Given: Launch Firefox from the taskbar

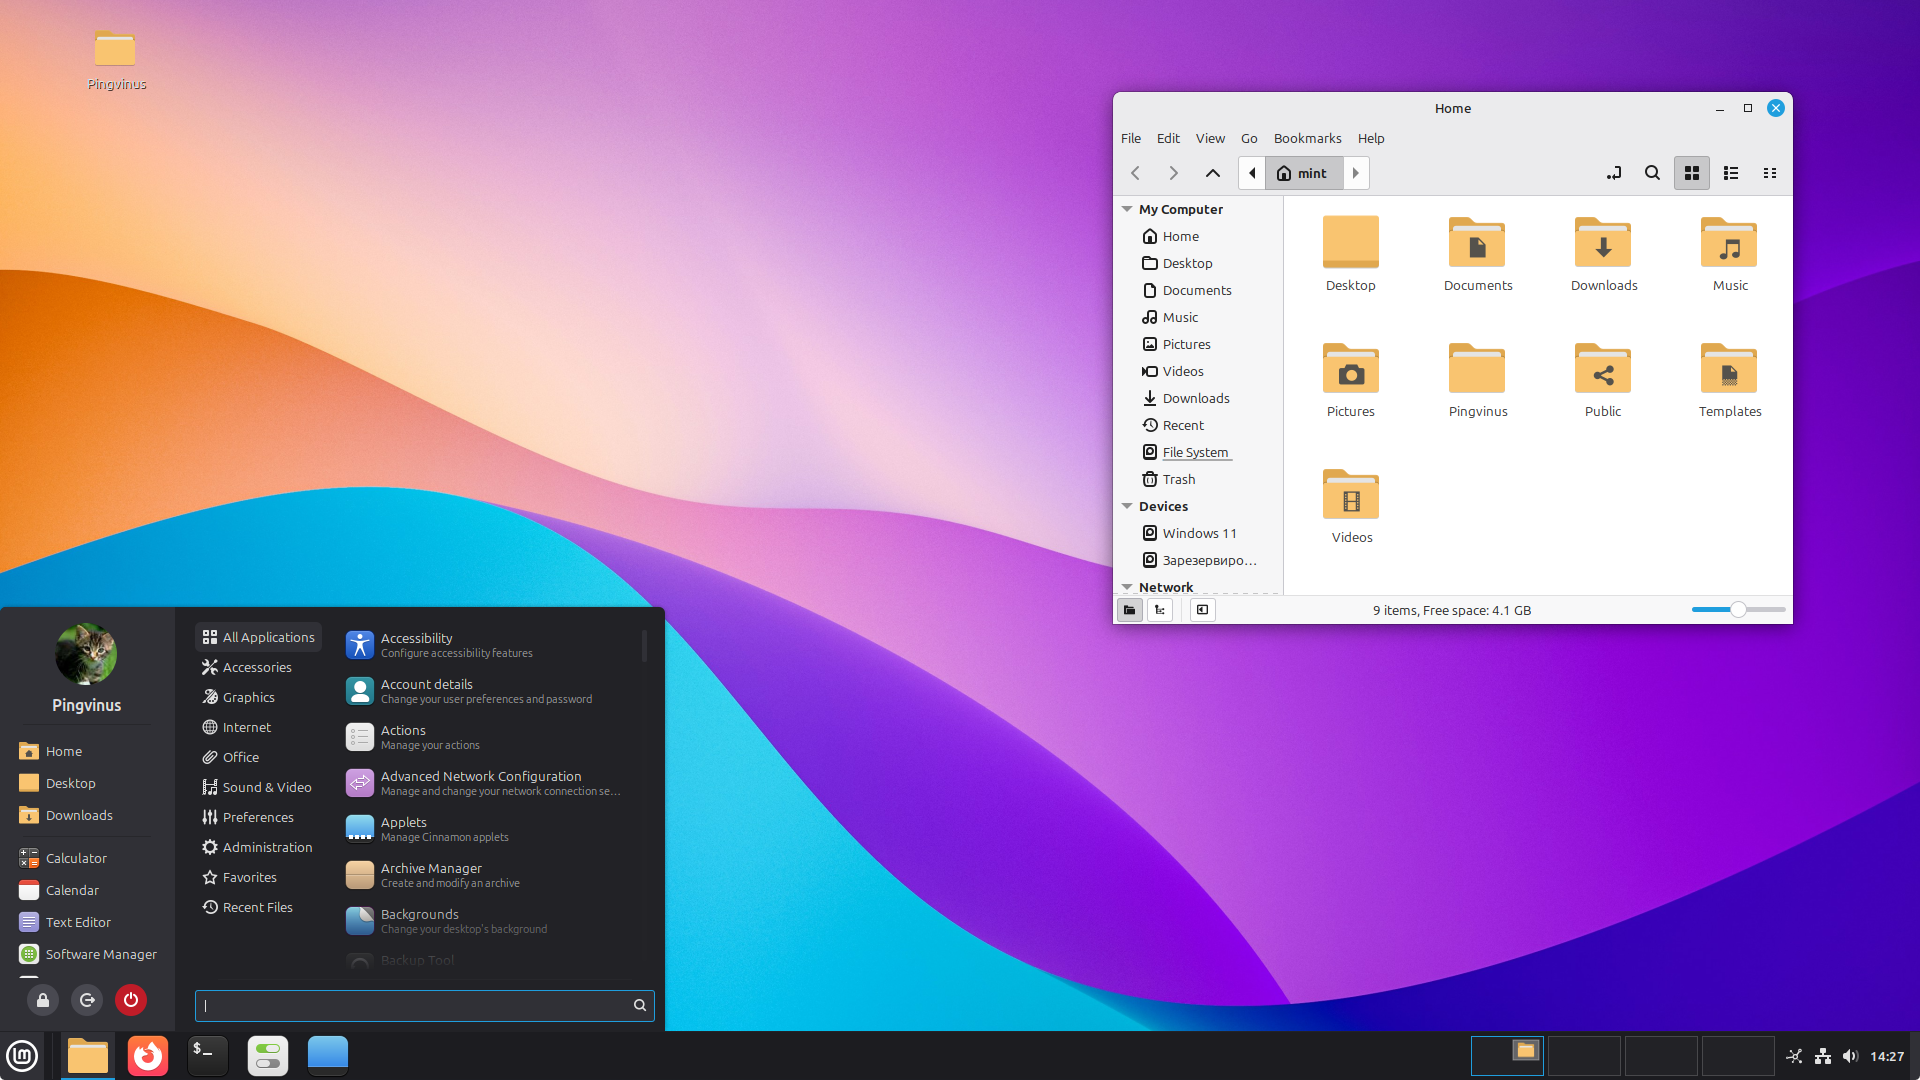Looking at the screenshot, I should 147,1055.
